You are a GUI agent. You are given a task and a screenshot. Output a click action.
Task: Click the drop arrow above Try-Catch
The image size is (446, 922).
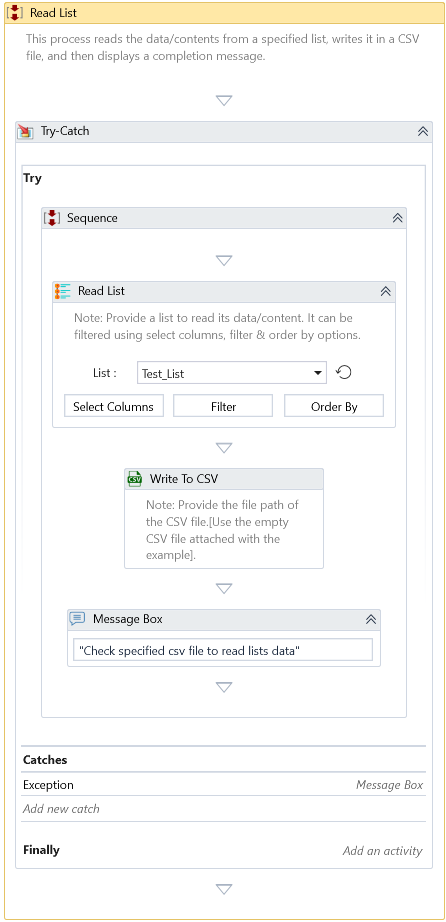coord(224,101)
